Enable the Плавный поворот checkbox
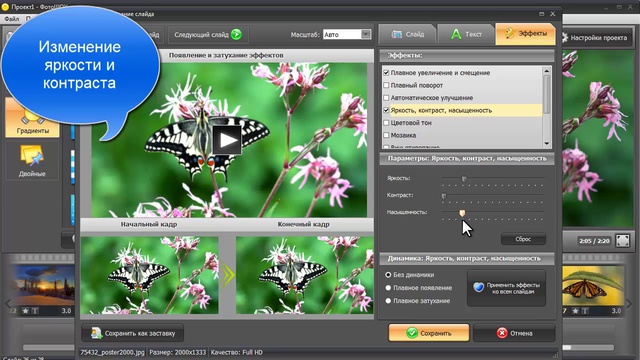This screenshot has width=640, height=360. coord(386,85)
